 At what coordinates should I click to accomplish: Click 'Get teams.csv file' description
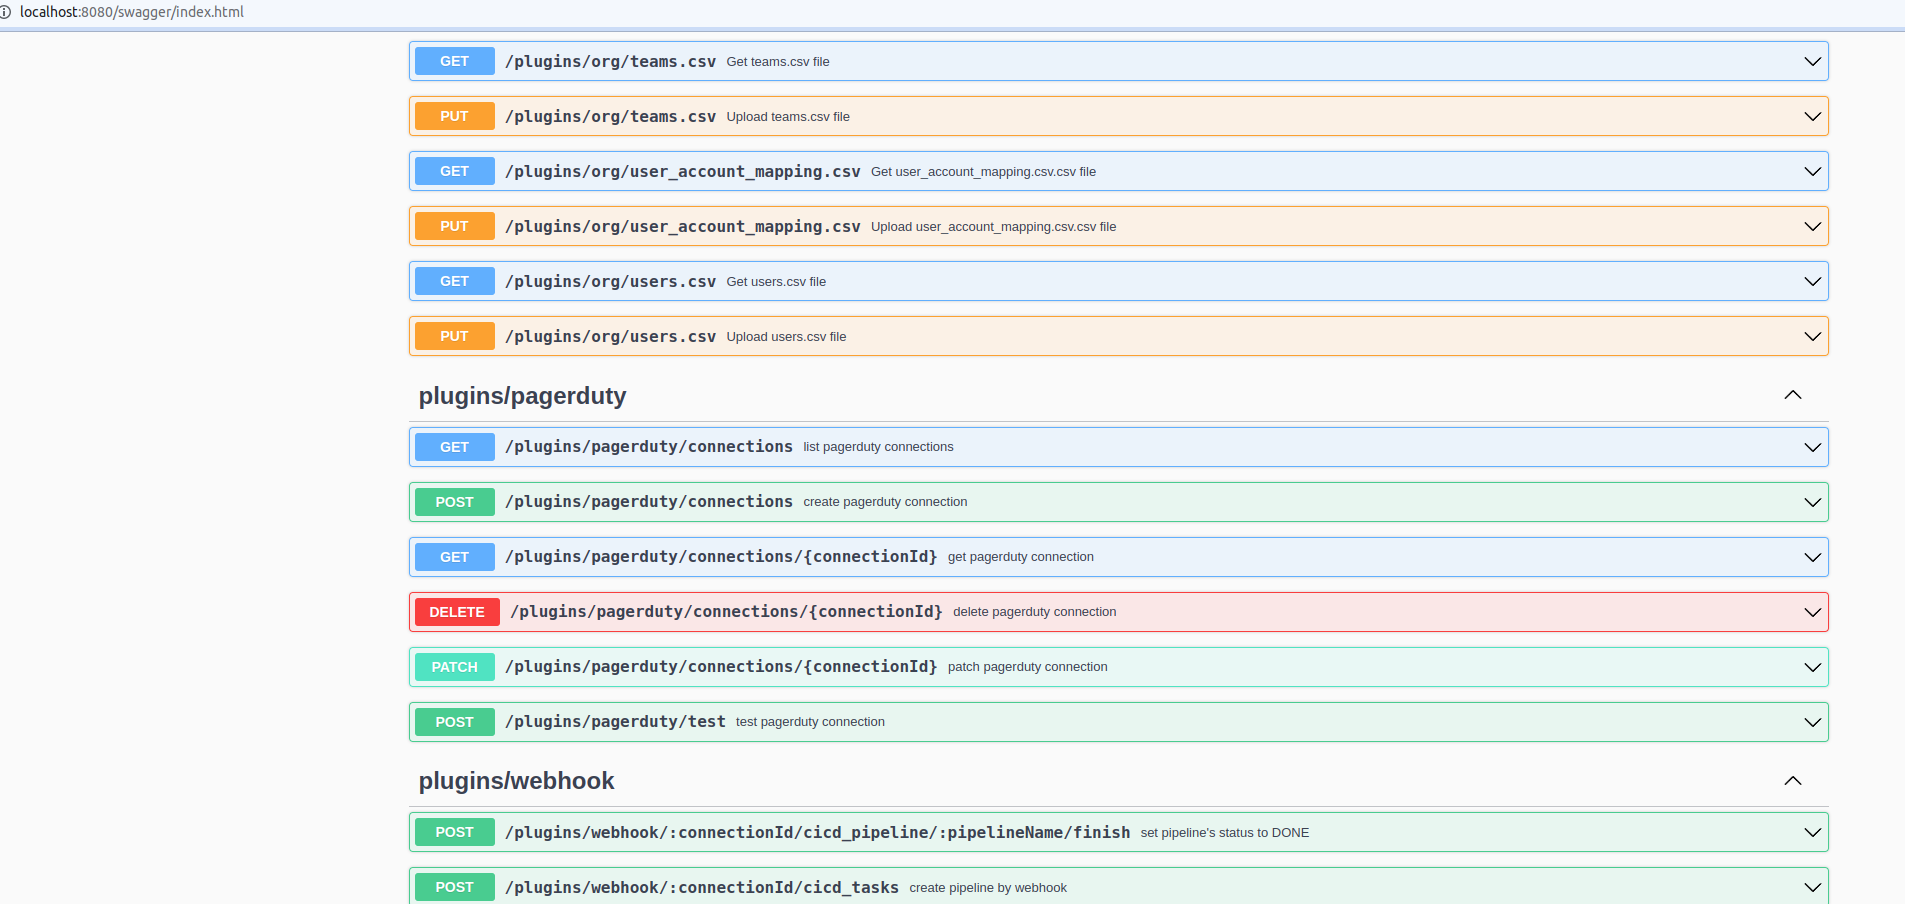pyautogui.click(x=778, y=61)
